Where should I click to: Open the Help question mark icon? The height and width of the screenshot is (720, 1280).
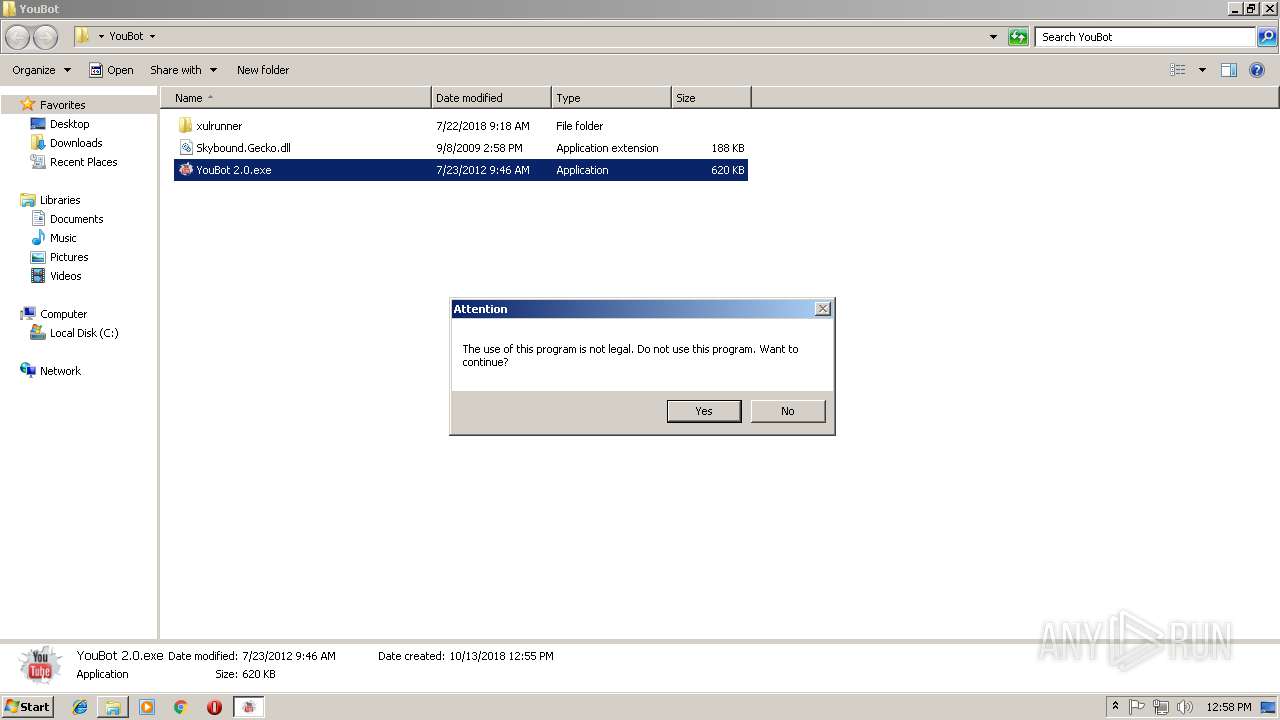(1258, 70)
